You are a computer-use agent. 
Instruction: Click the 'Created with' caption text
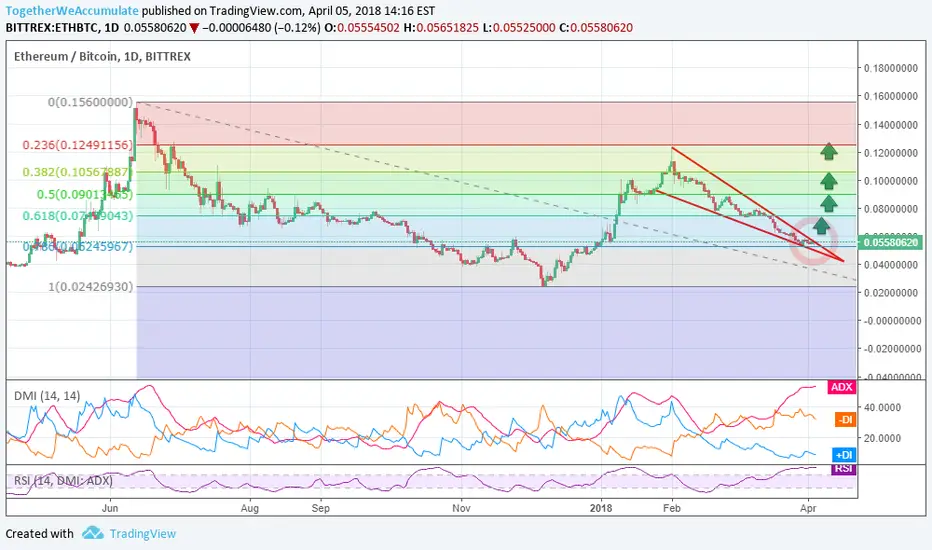pyautogui.click(x=39, y=533)
